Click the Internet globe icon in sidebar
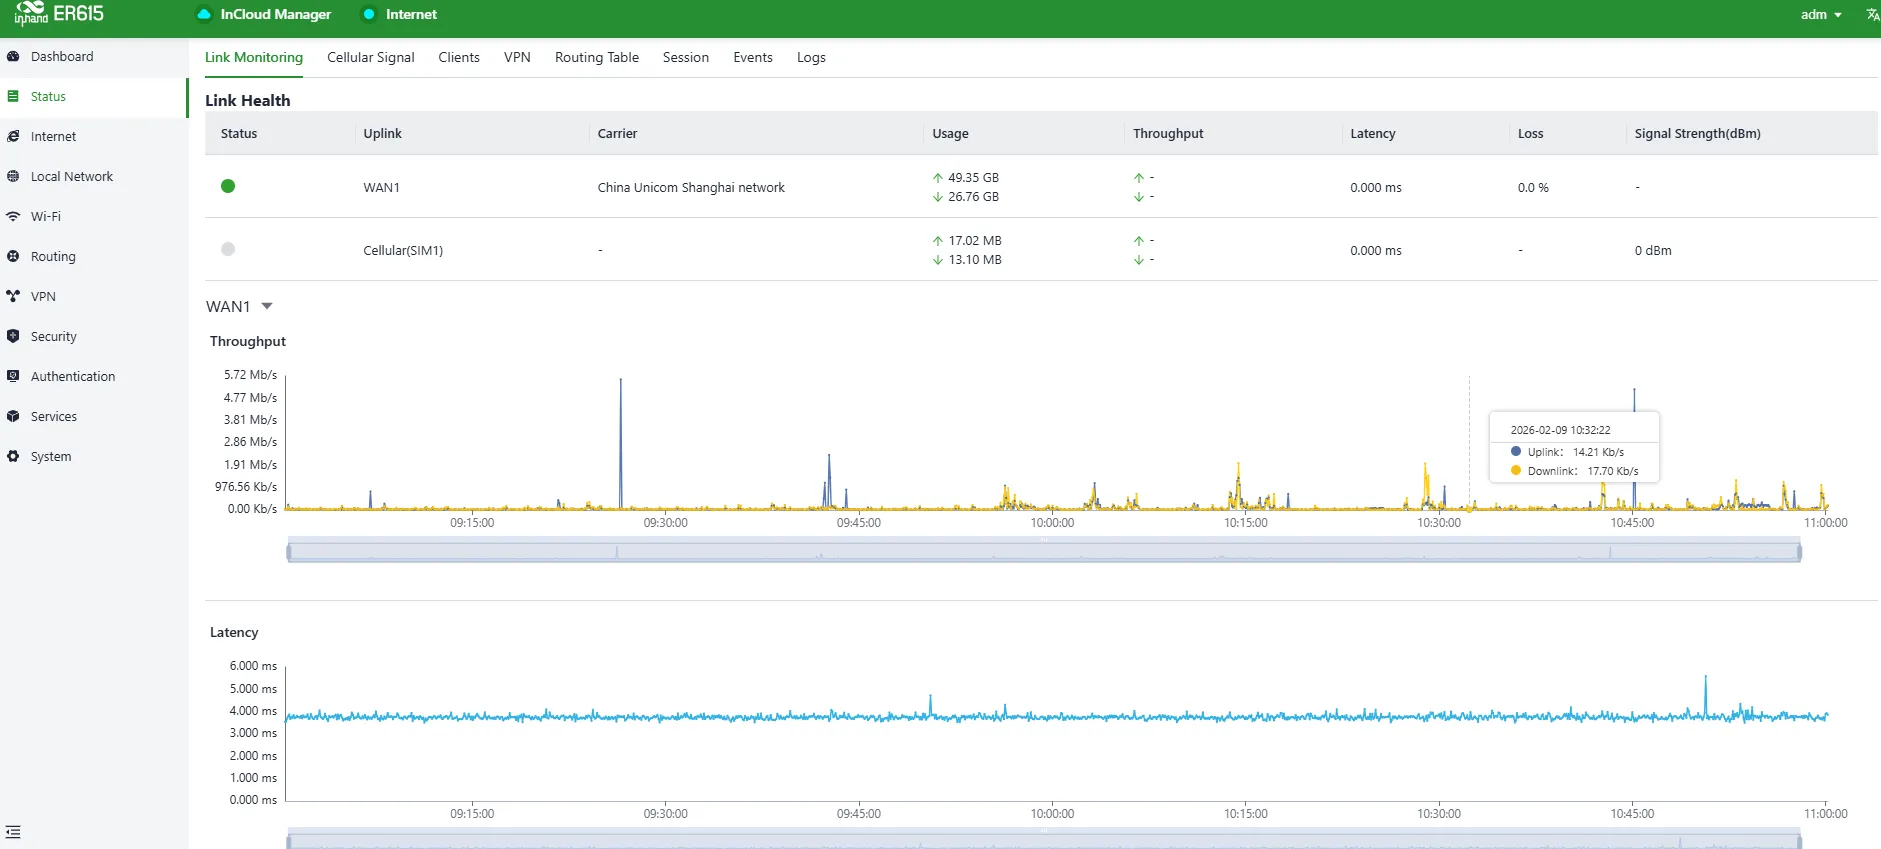 tap(13, 137)
